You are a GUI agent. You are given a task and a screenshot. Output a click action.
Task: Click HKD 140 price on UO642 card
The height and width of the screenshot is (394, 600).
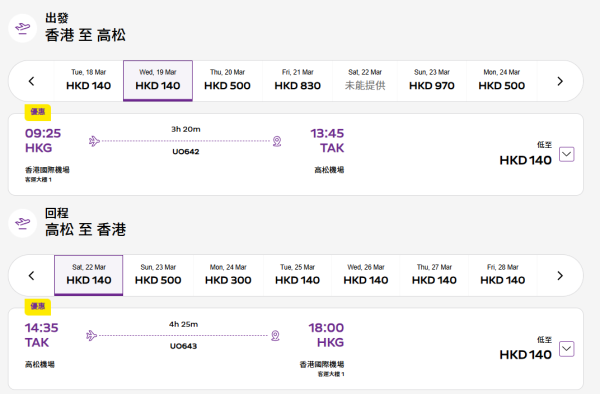525,160
